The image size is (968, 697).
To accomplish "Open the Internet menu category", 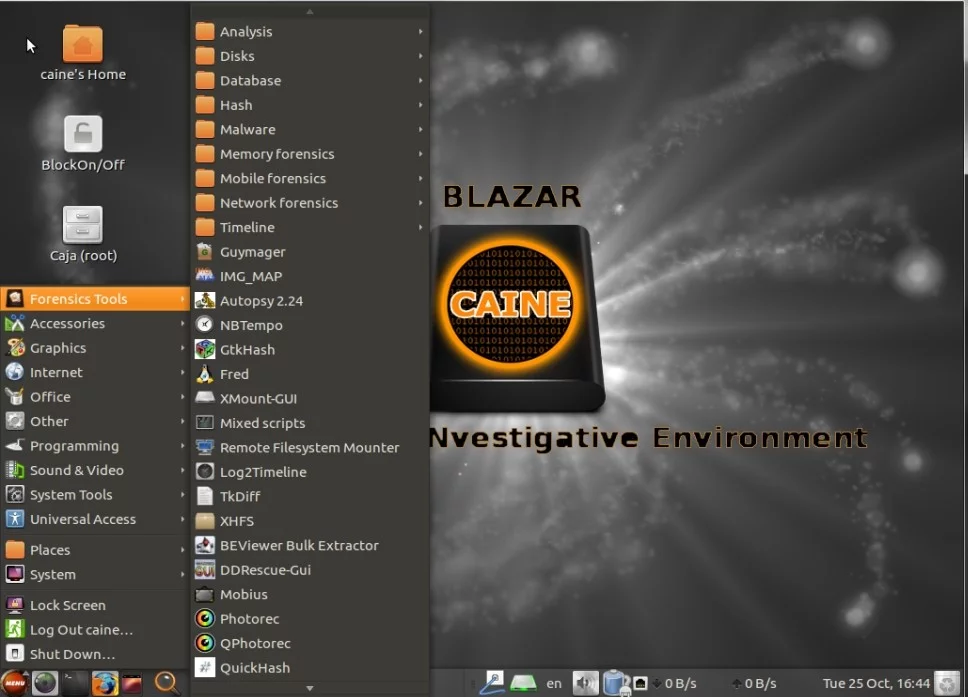I will [56, 373].
